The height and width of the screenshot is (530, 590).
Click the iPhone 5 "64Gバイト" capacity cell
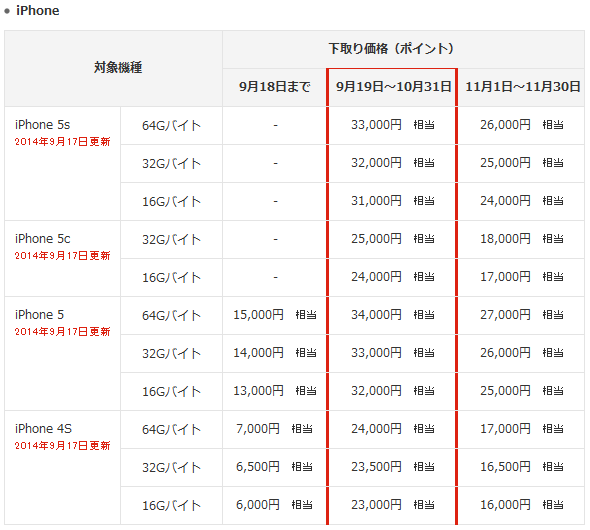[171, 316]
